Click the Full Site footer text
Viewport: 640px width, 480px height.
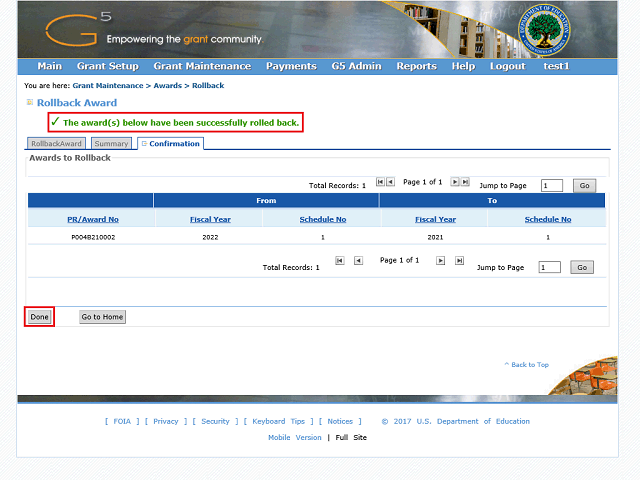[x=351, y=438]
